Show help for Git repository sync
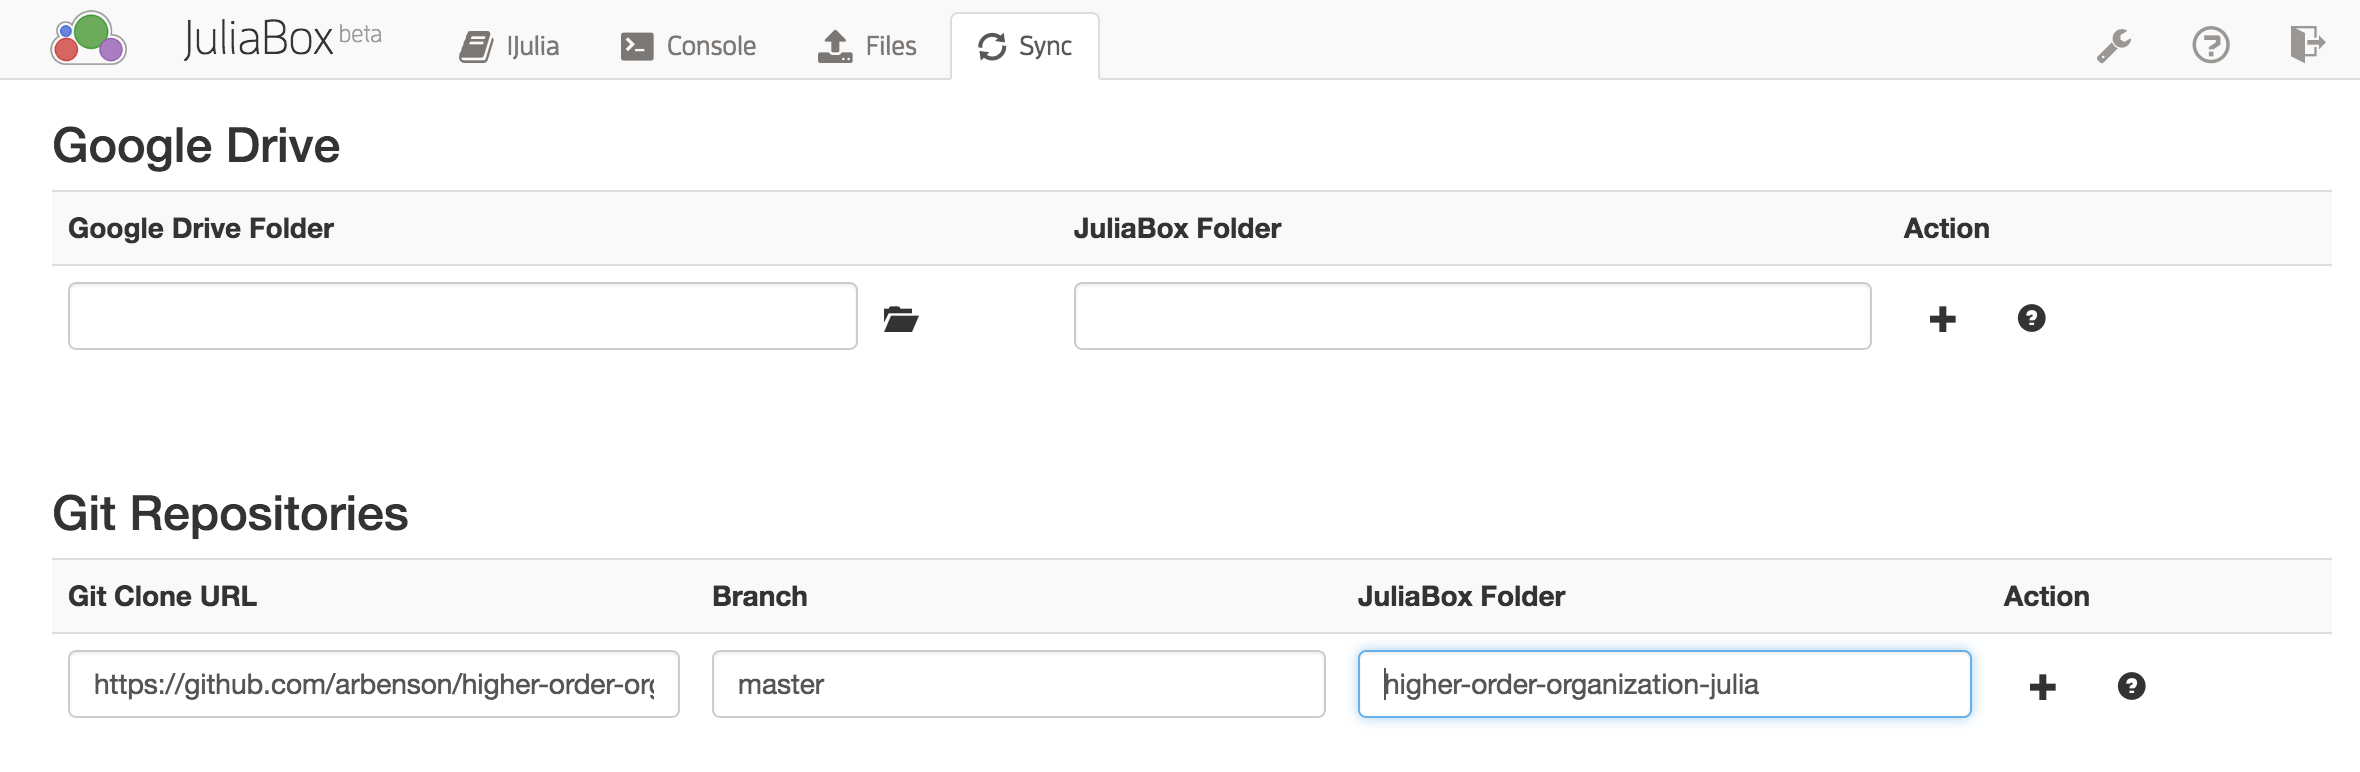2360x772 pixels. (2131, 686)
